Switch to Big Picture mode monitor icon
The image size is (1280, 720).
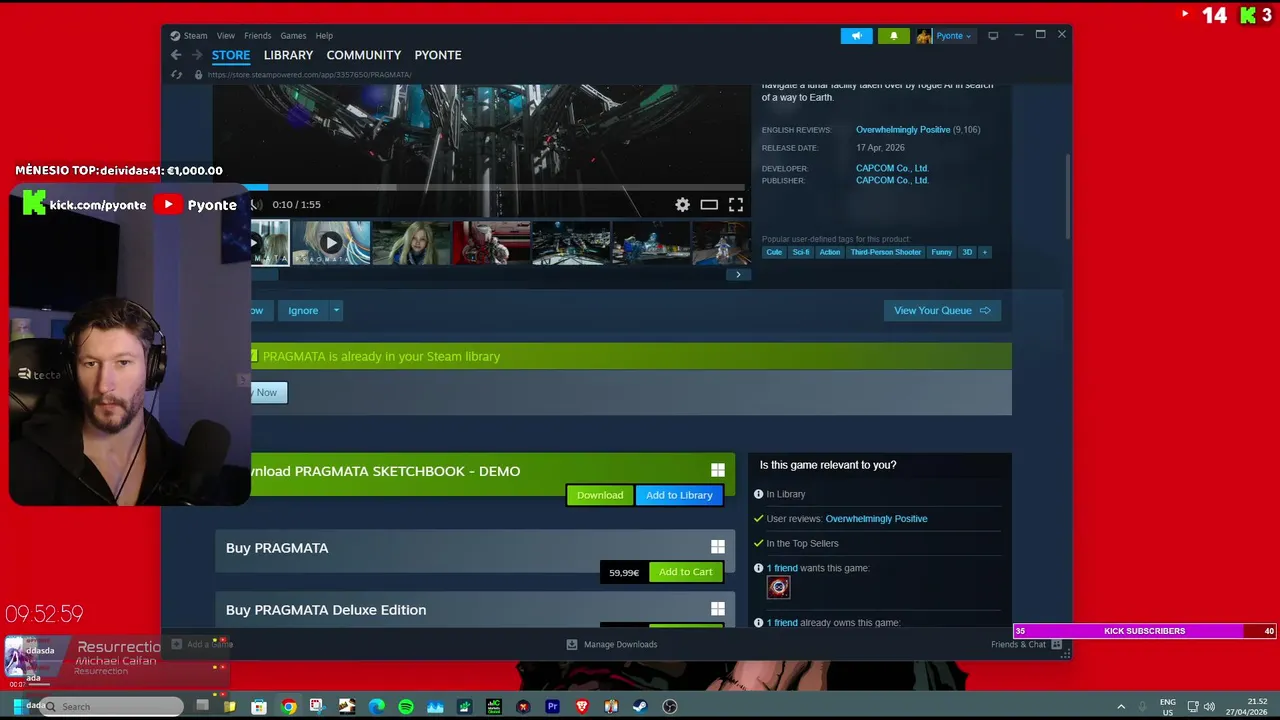point(993,36)
